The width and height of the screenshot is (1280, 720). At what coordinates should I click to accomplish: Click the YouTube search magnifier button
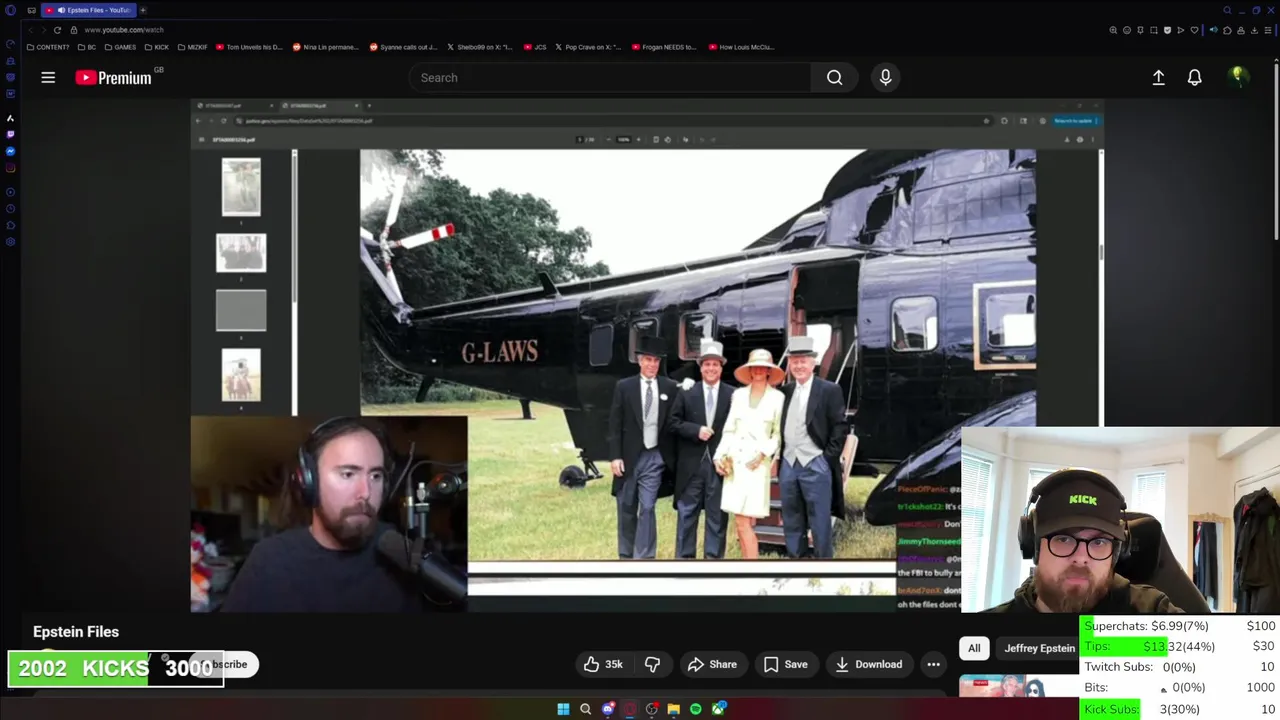coord(834,77)
